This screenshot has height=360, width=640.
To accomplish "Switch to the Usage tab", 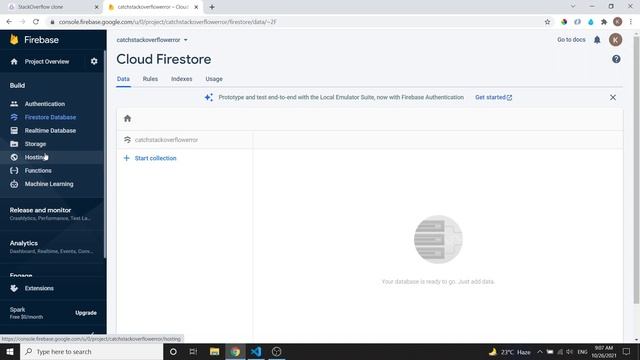I will [x=214, y=79].
